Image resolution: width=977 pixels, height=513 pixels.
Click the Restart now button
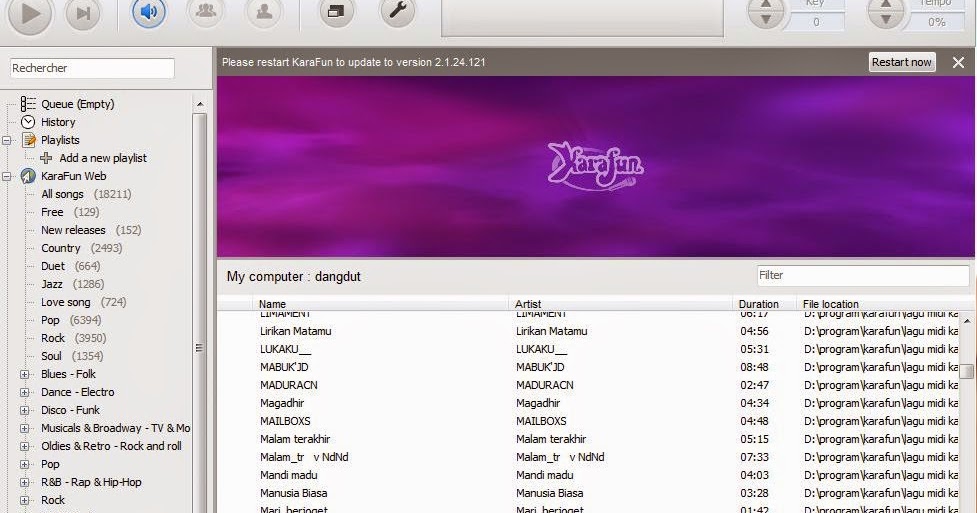pos(902,62)
